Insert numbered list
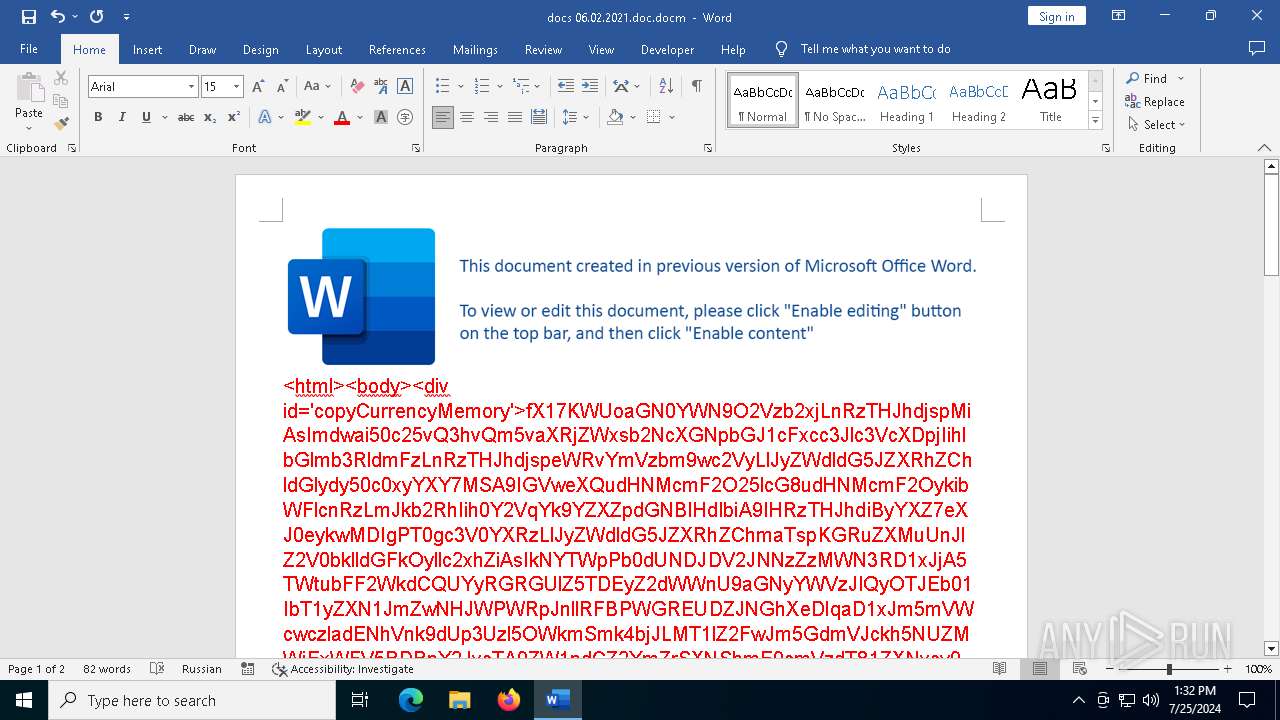1280x720 pixels. coord(481,87)
